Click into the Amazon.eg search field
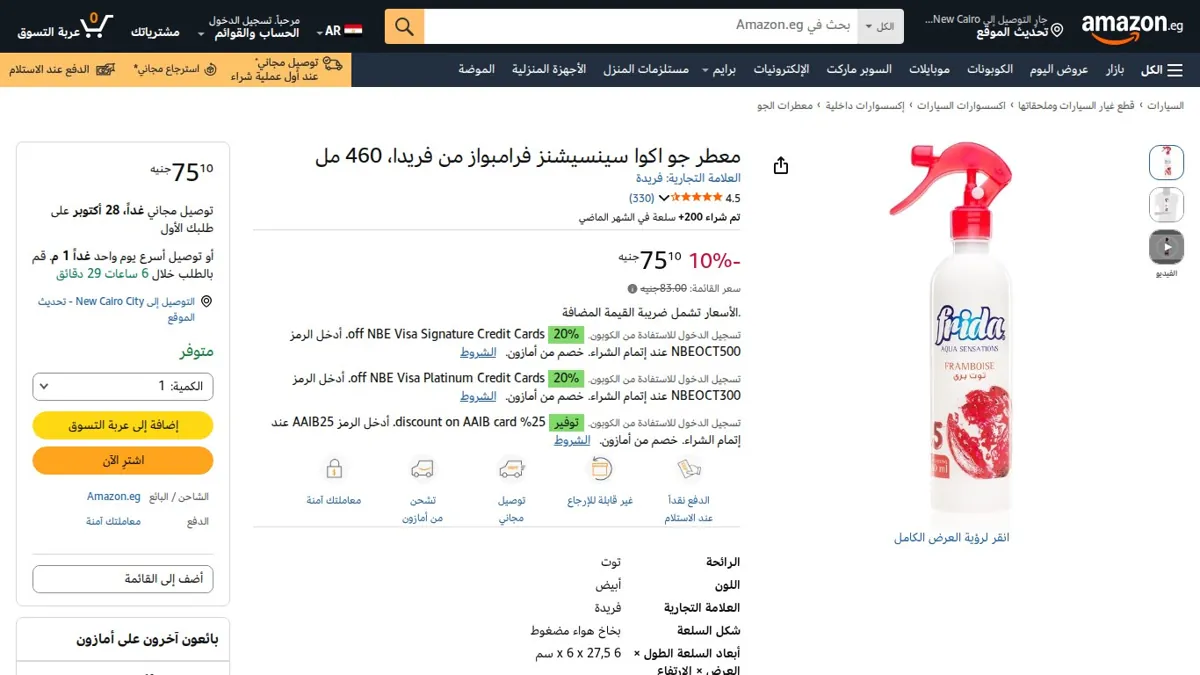The width and height of the screenshot is (1200, 675). click(x=641, y=26)
